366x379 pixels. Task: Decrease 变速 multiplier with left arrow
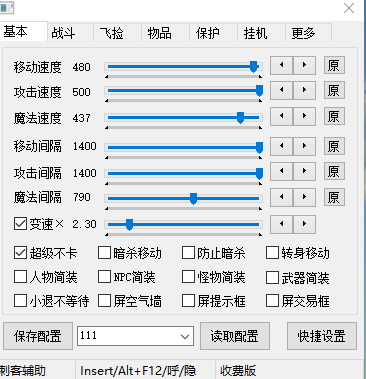pyautogui.click(x=281, y=224)
